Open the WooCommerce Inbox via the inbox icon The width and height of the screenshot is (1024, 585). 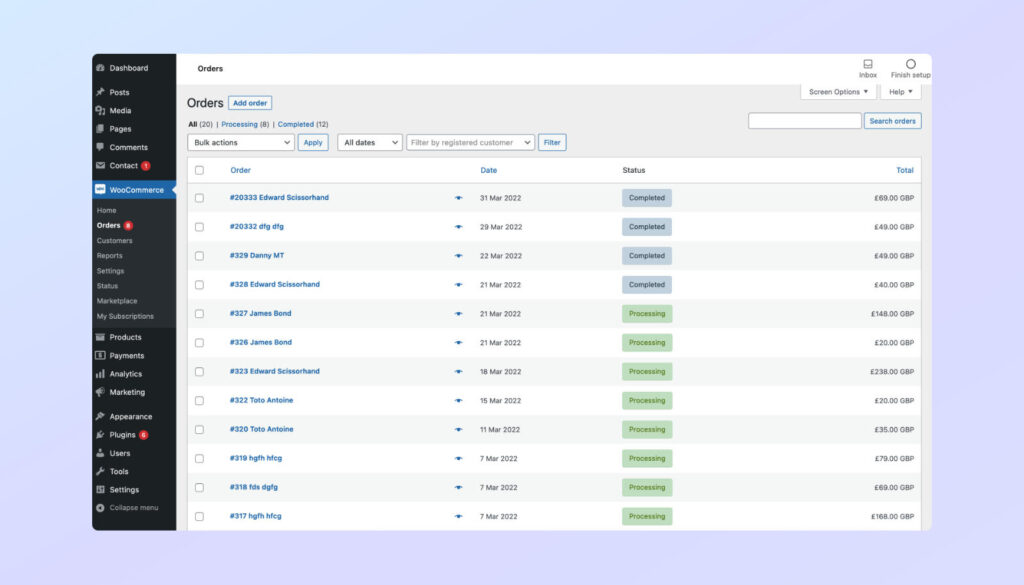[x=867, y=64]
